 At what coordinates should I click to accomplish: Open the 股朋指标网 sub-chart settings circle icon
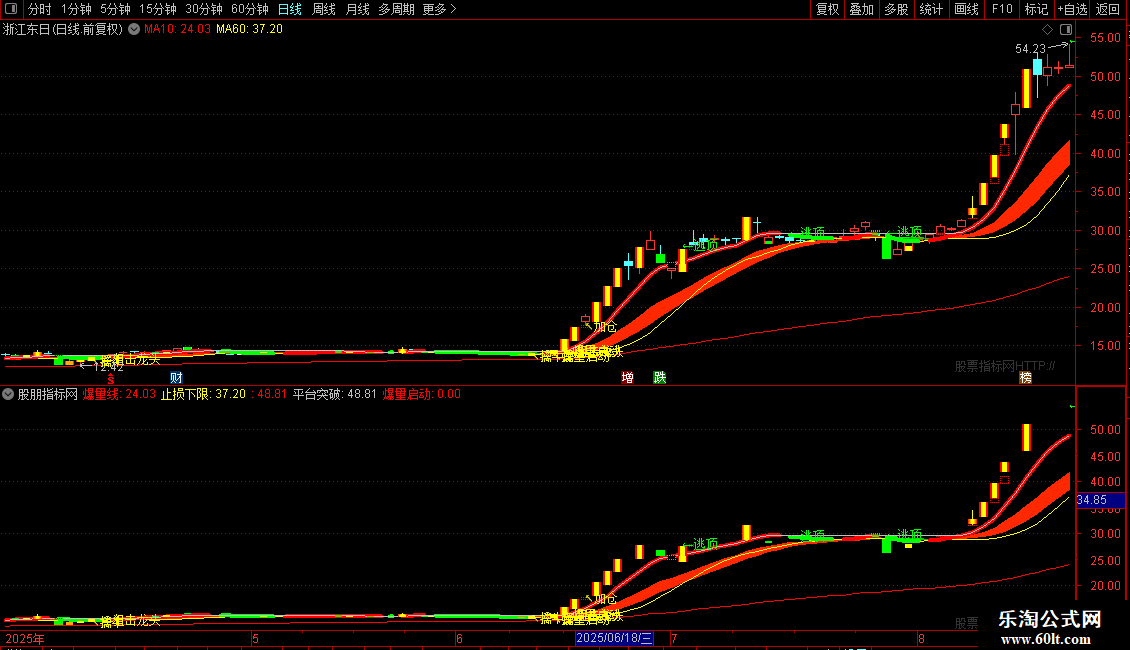[x=8, y=394]
